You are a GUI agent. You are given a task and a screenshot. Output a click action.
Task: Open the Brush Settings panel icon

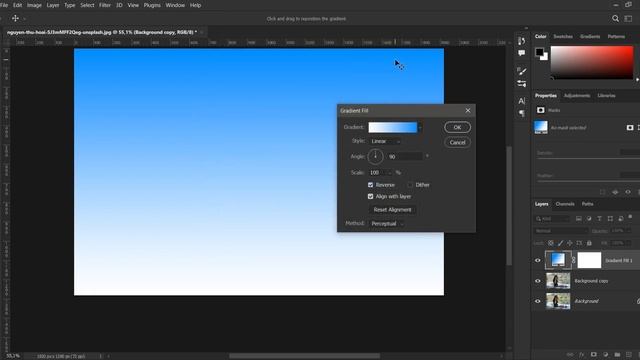(521, 71)
